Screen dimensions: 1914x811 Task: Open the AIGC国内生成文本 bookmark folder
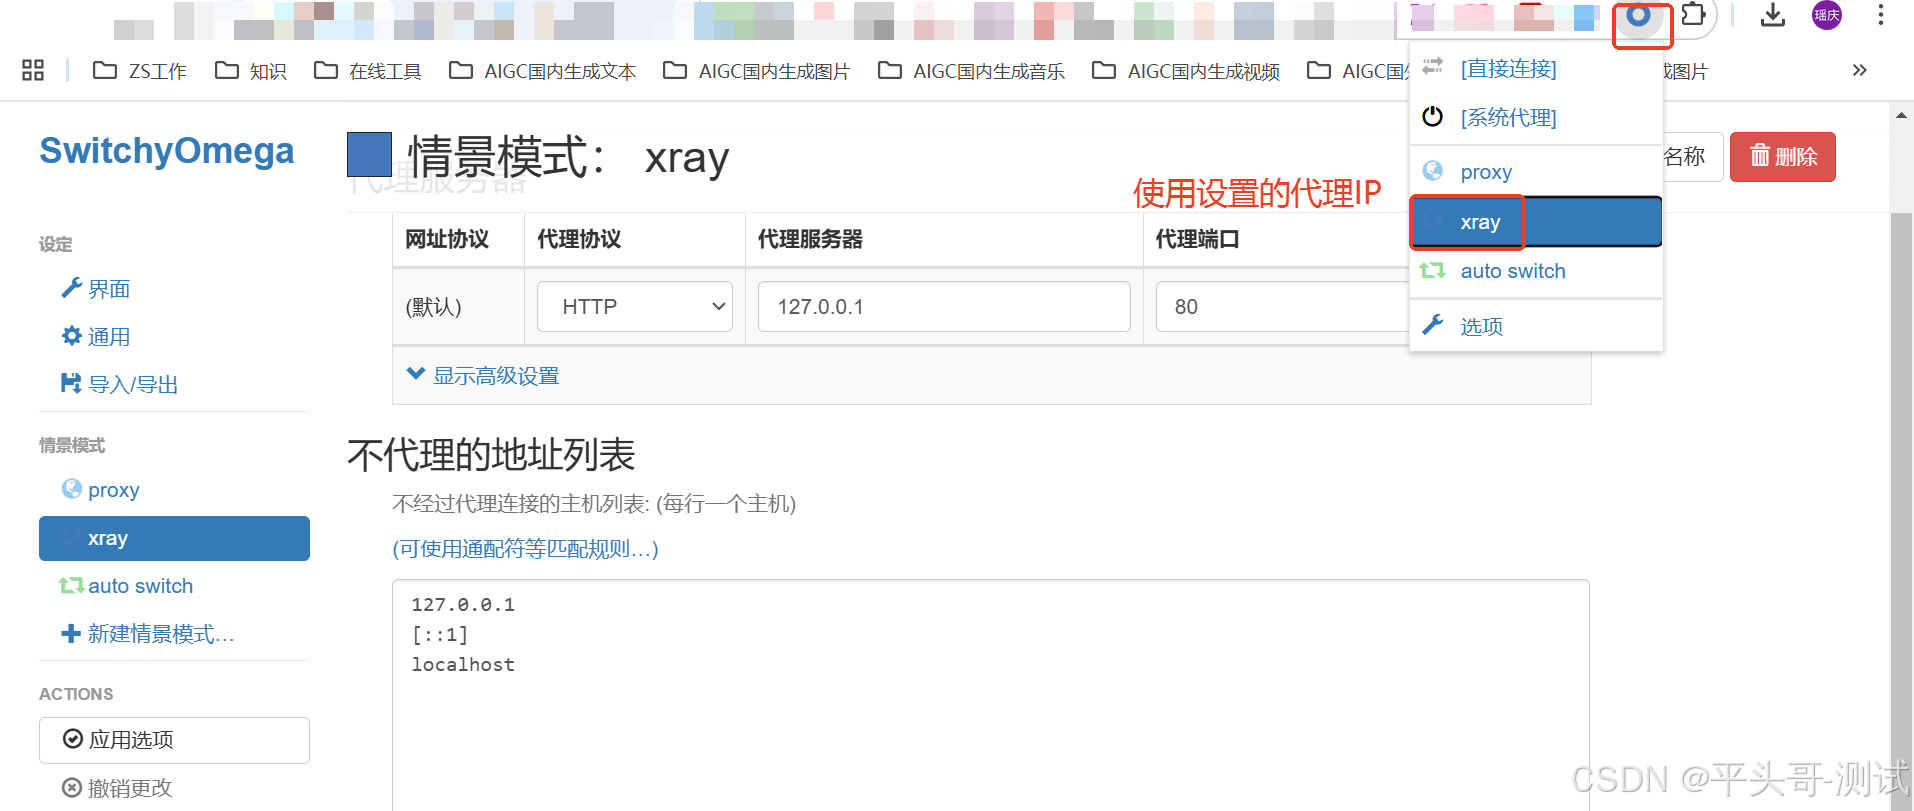[x=543, y=71]
